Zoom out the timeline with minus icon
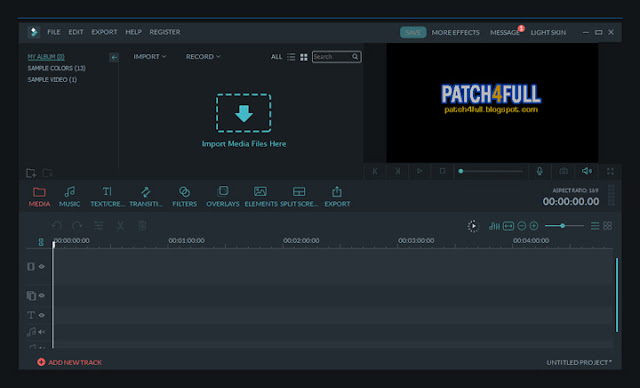Viewport: 640px width, 388px height. click(522, 226)
